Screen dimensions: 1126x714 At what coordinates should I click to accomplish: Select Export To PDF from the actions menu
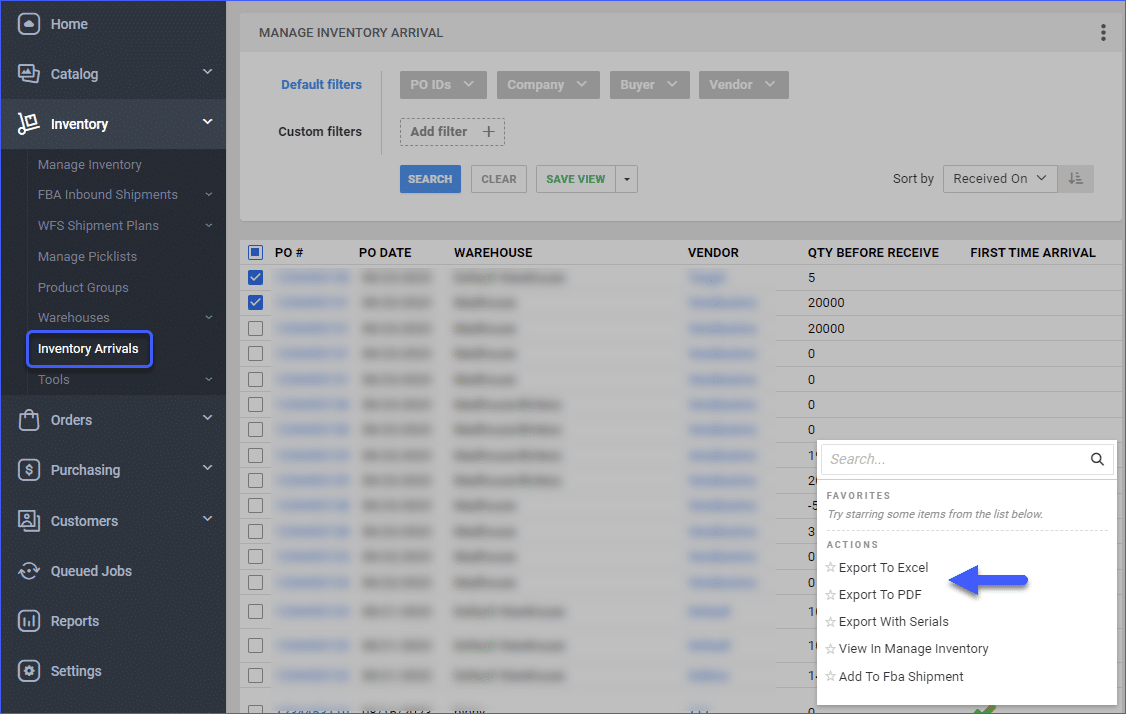(880, 594)
